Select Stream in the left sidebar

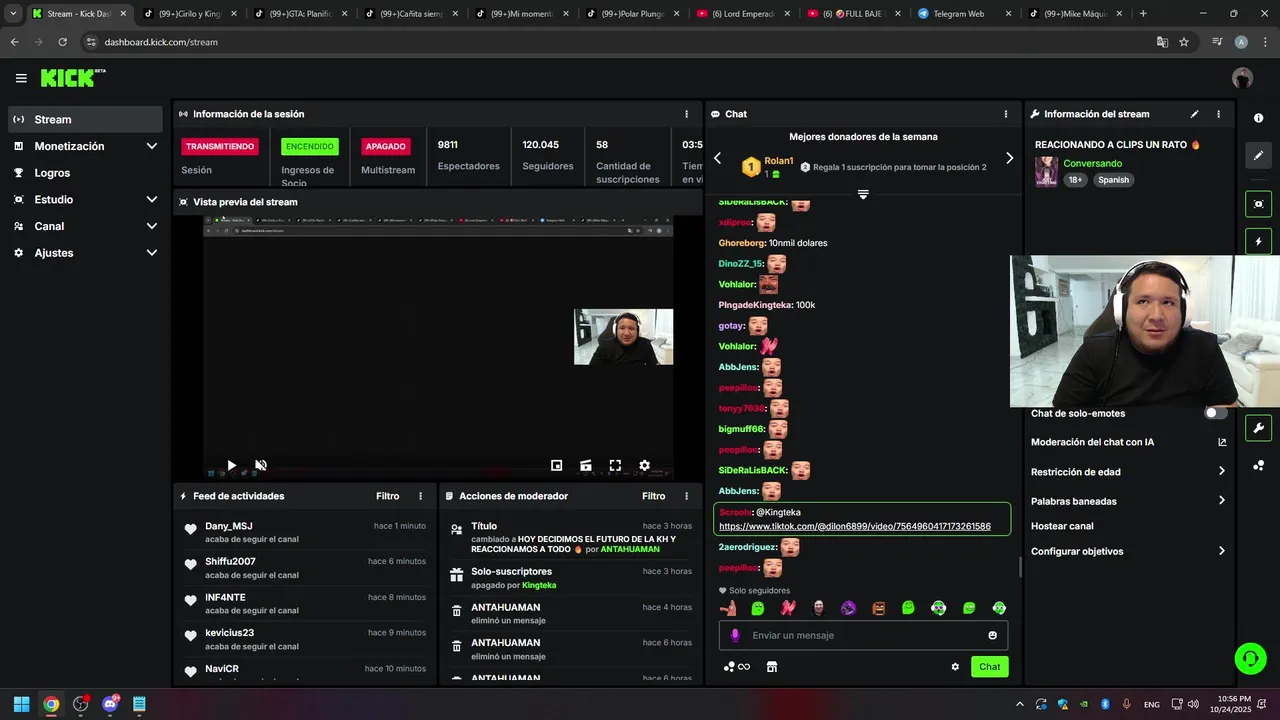[85, 119]
